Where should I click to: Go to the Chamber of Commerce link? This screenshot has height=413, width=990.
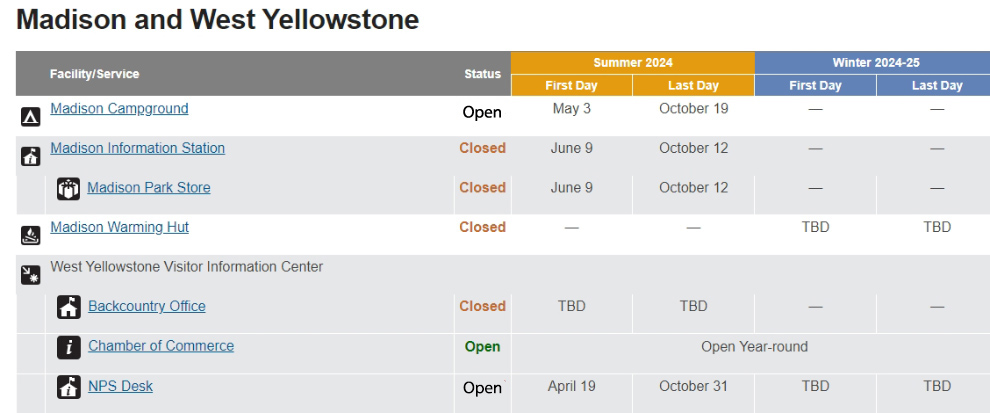(161, 346)
